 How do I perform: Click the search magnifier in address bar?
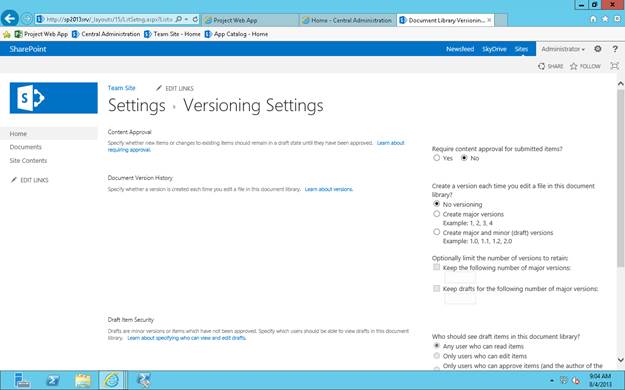[179, 19]
